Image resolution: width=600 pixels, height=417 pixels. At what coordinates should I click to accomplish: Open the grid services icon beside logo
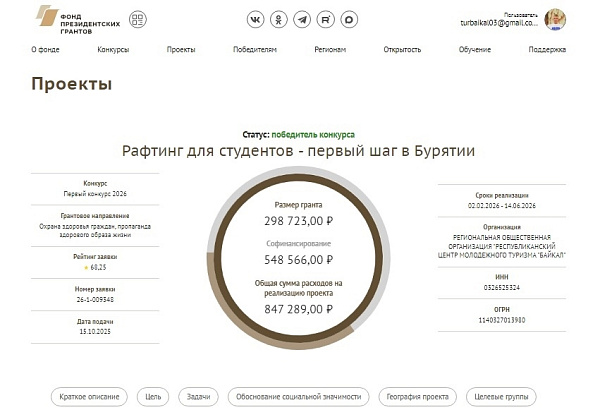click(x=137, y=20)
